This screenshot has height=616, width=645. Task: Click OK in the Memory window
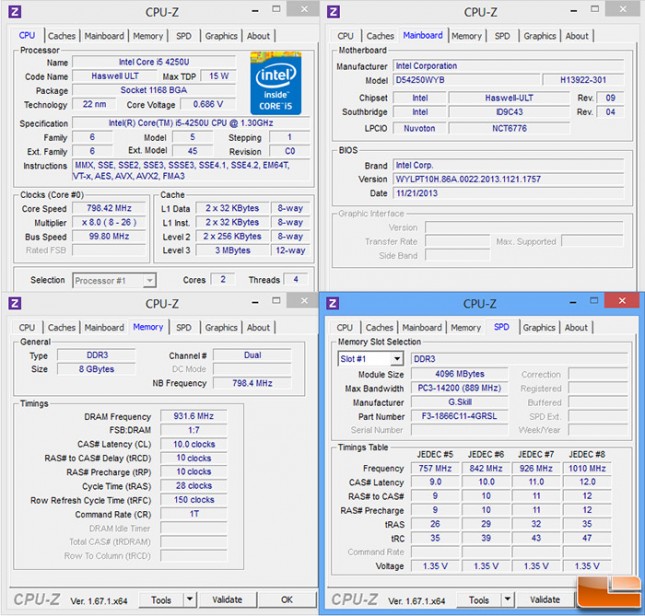click(287, 600)
